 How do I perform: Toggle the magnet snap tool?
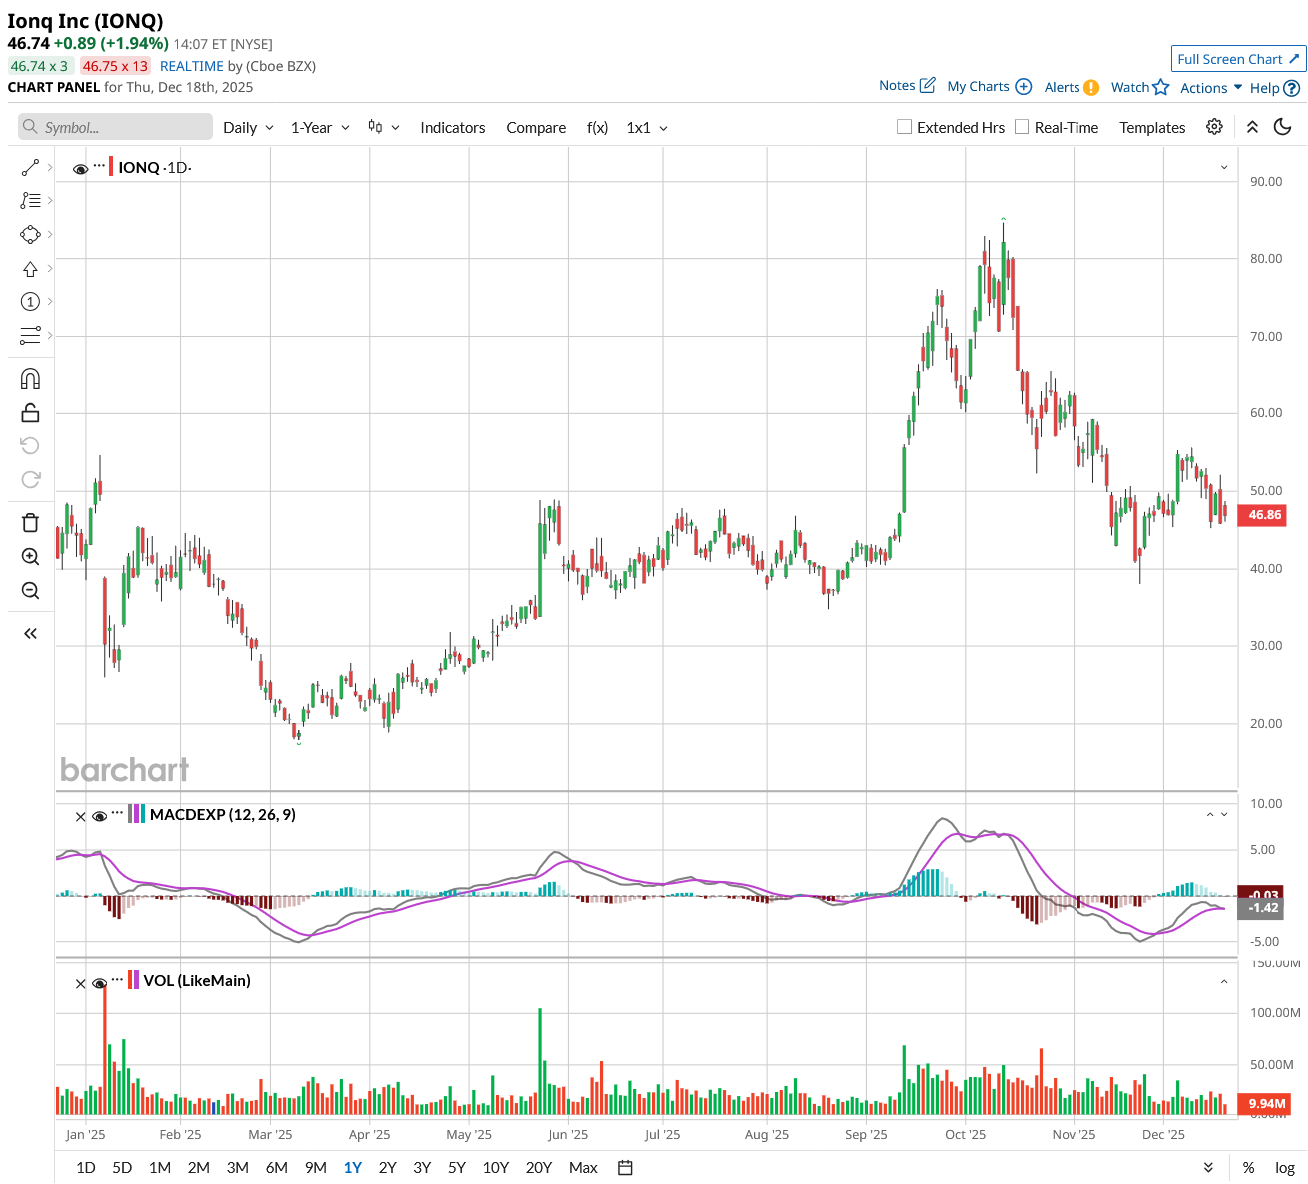(x=30, y=379)
